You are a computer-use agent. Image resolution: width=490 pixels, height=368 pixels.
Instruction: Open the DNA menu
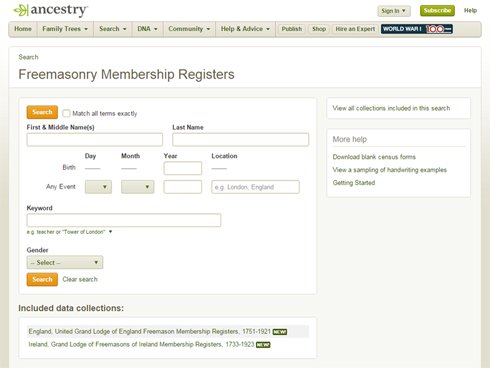147,29
